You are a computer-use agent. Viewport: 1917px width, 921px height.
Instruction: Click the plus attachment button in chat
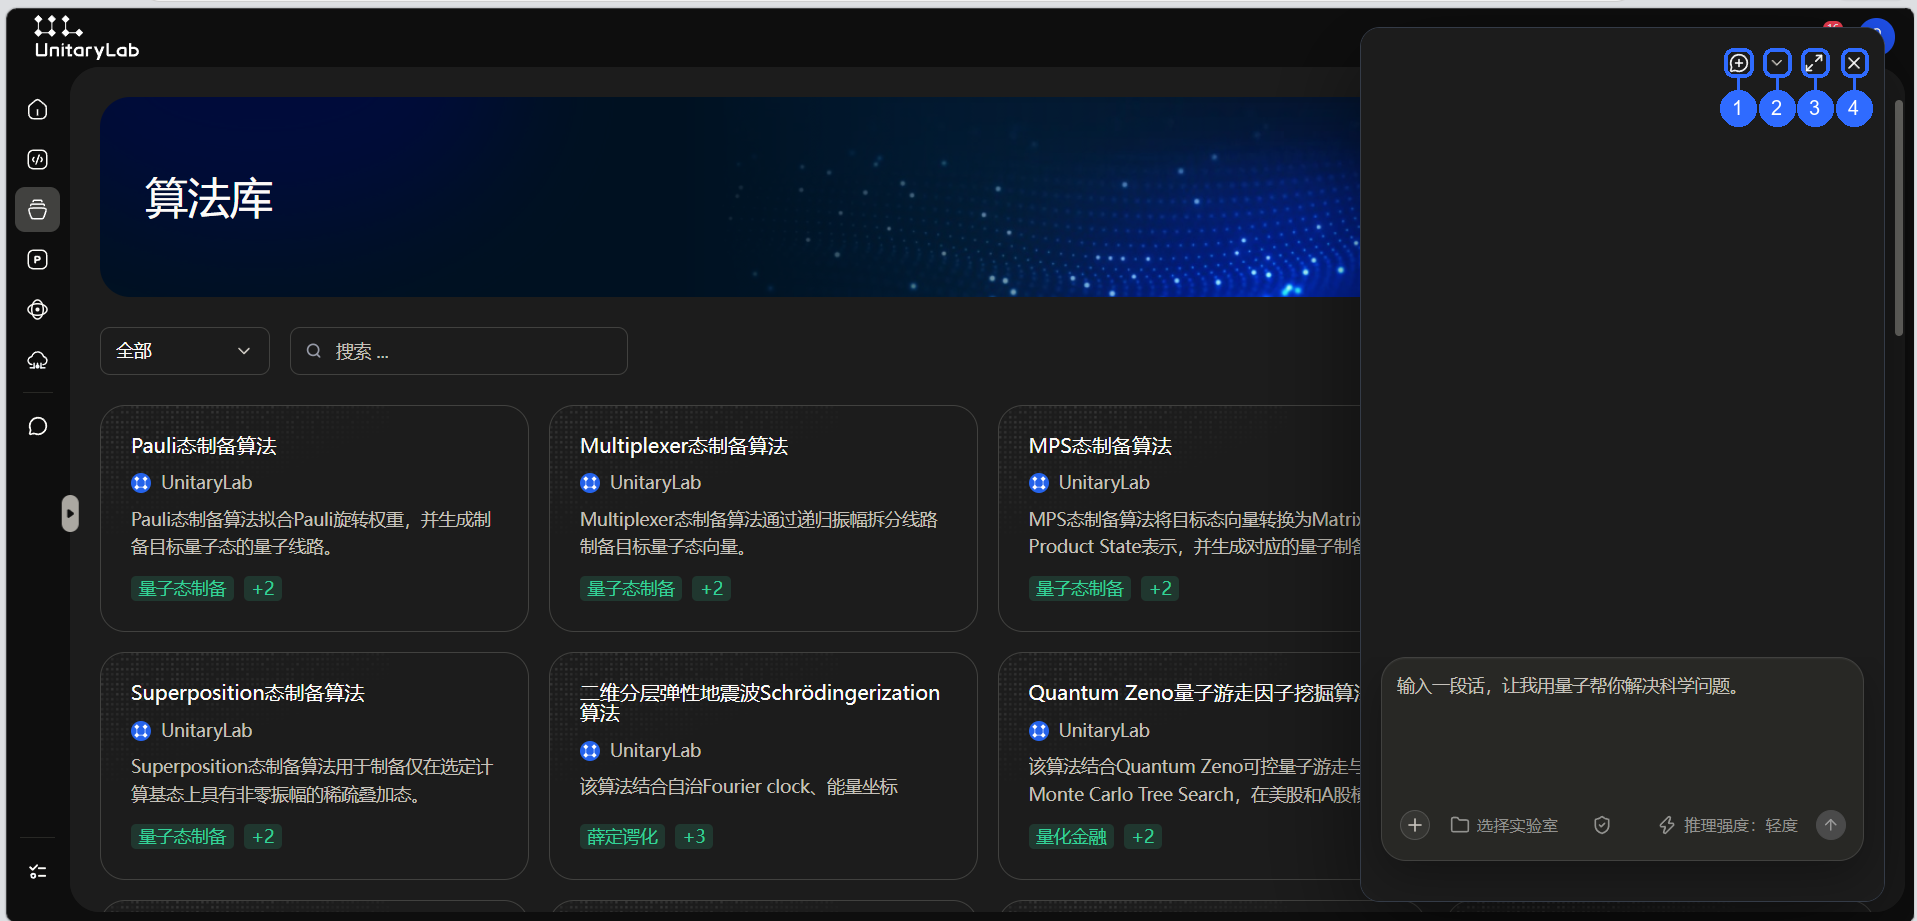click(1414, 825)
